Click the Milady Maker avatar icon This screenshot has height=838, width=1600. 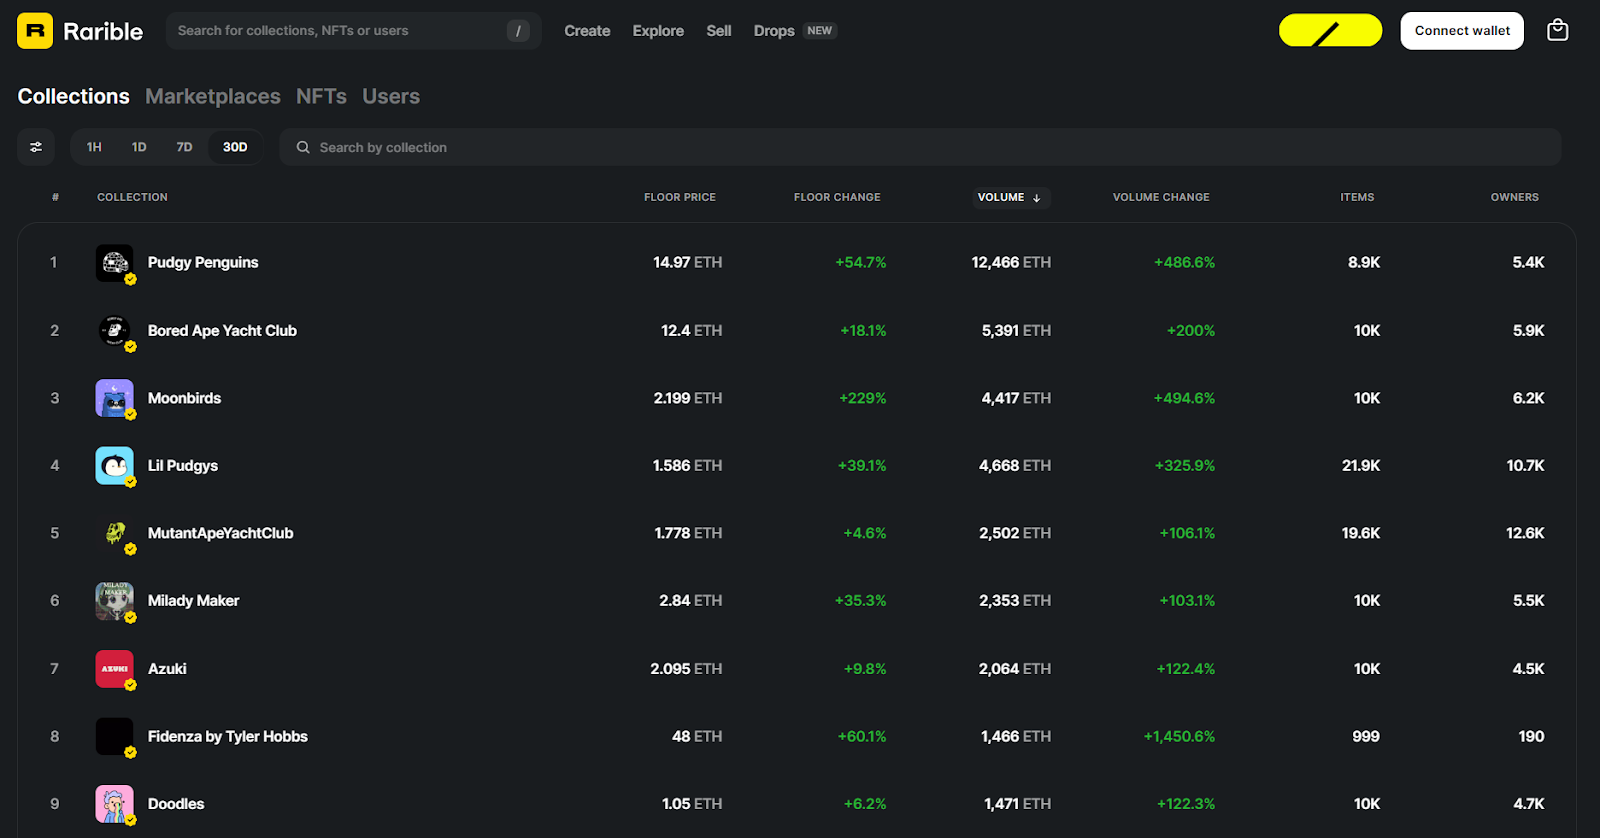[x=115, y=601]
